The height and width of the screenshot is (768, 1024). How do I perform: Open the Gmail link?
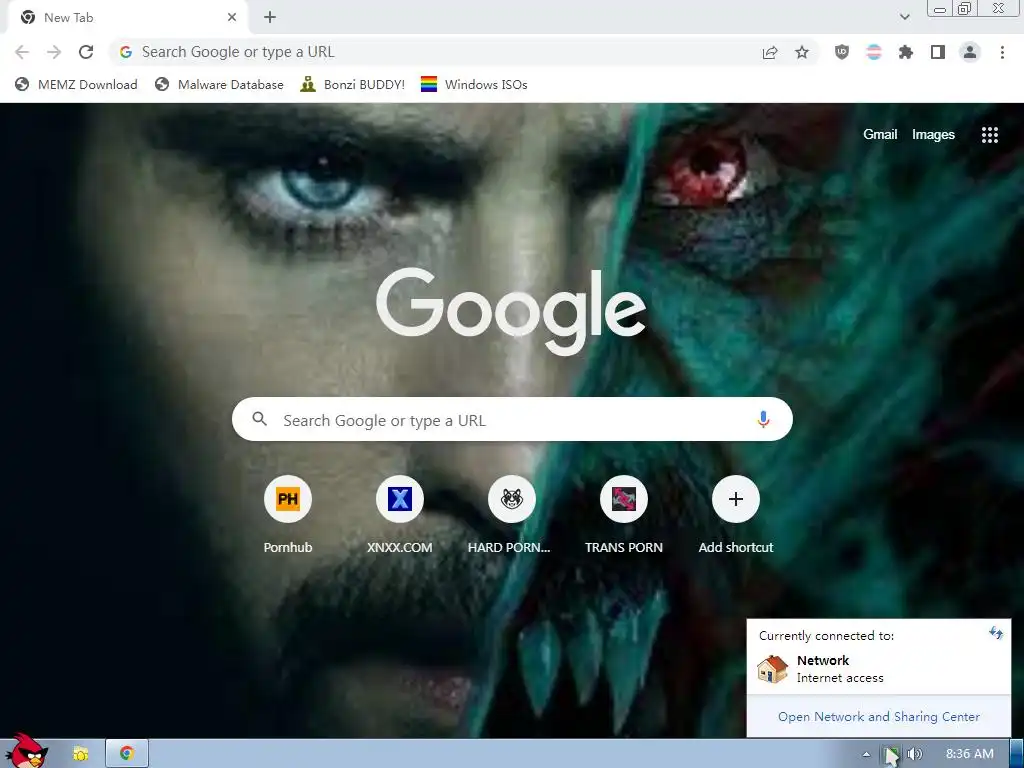tap(880, 135)
